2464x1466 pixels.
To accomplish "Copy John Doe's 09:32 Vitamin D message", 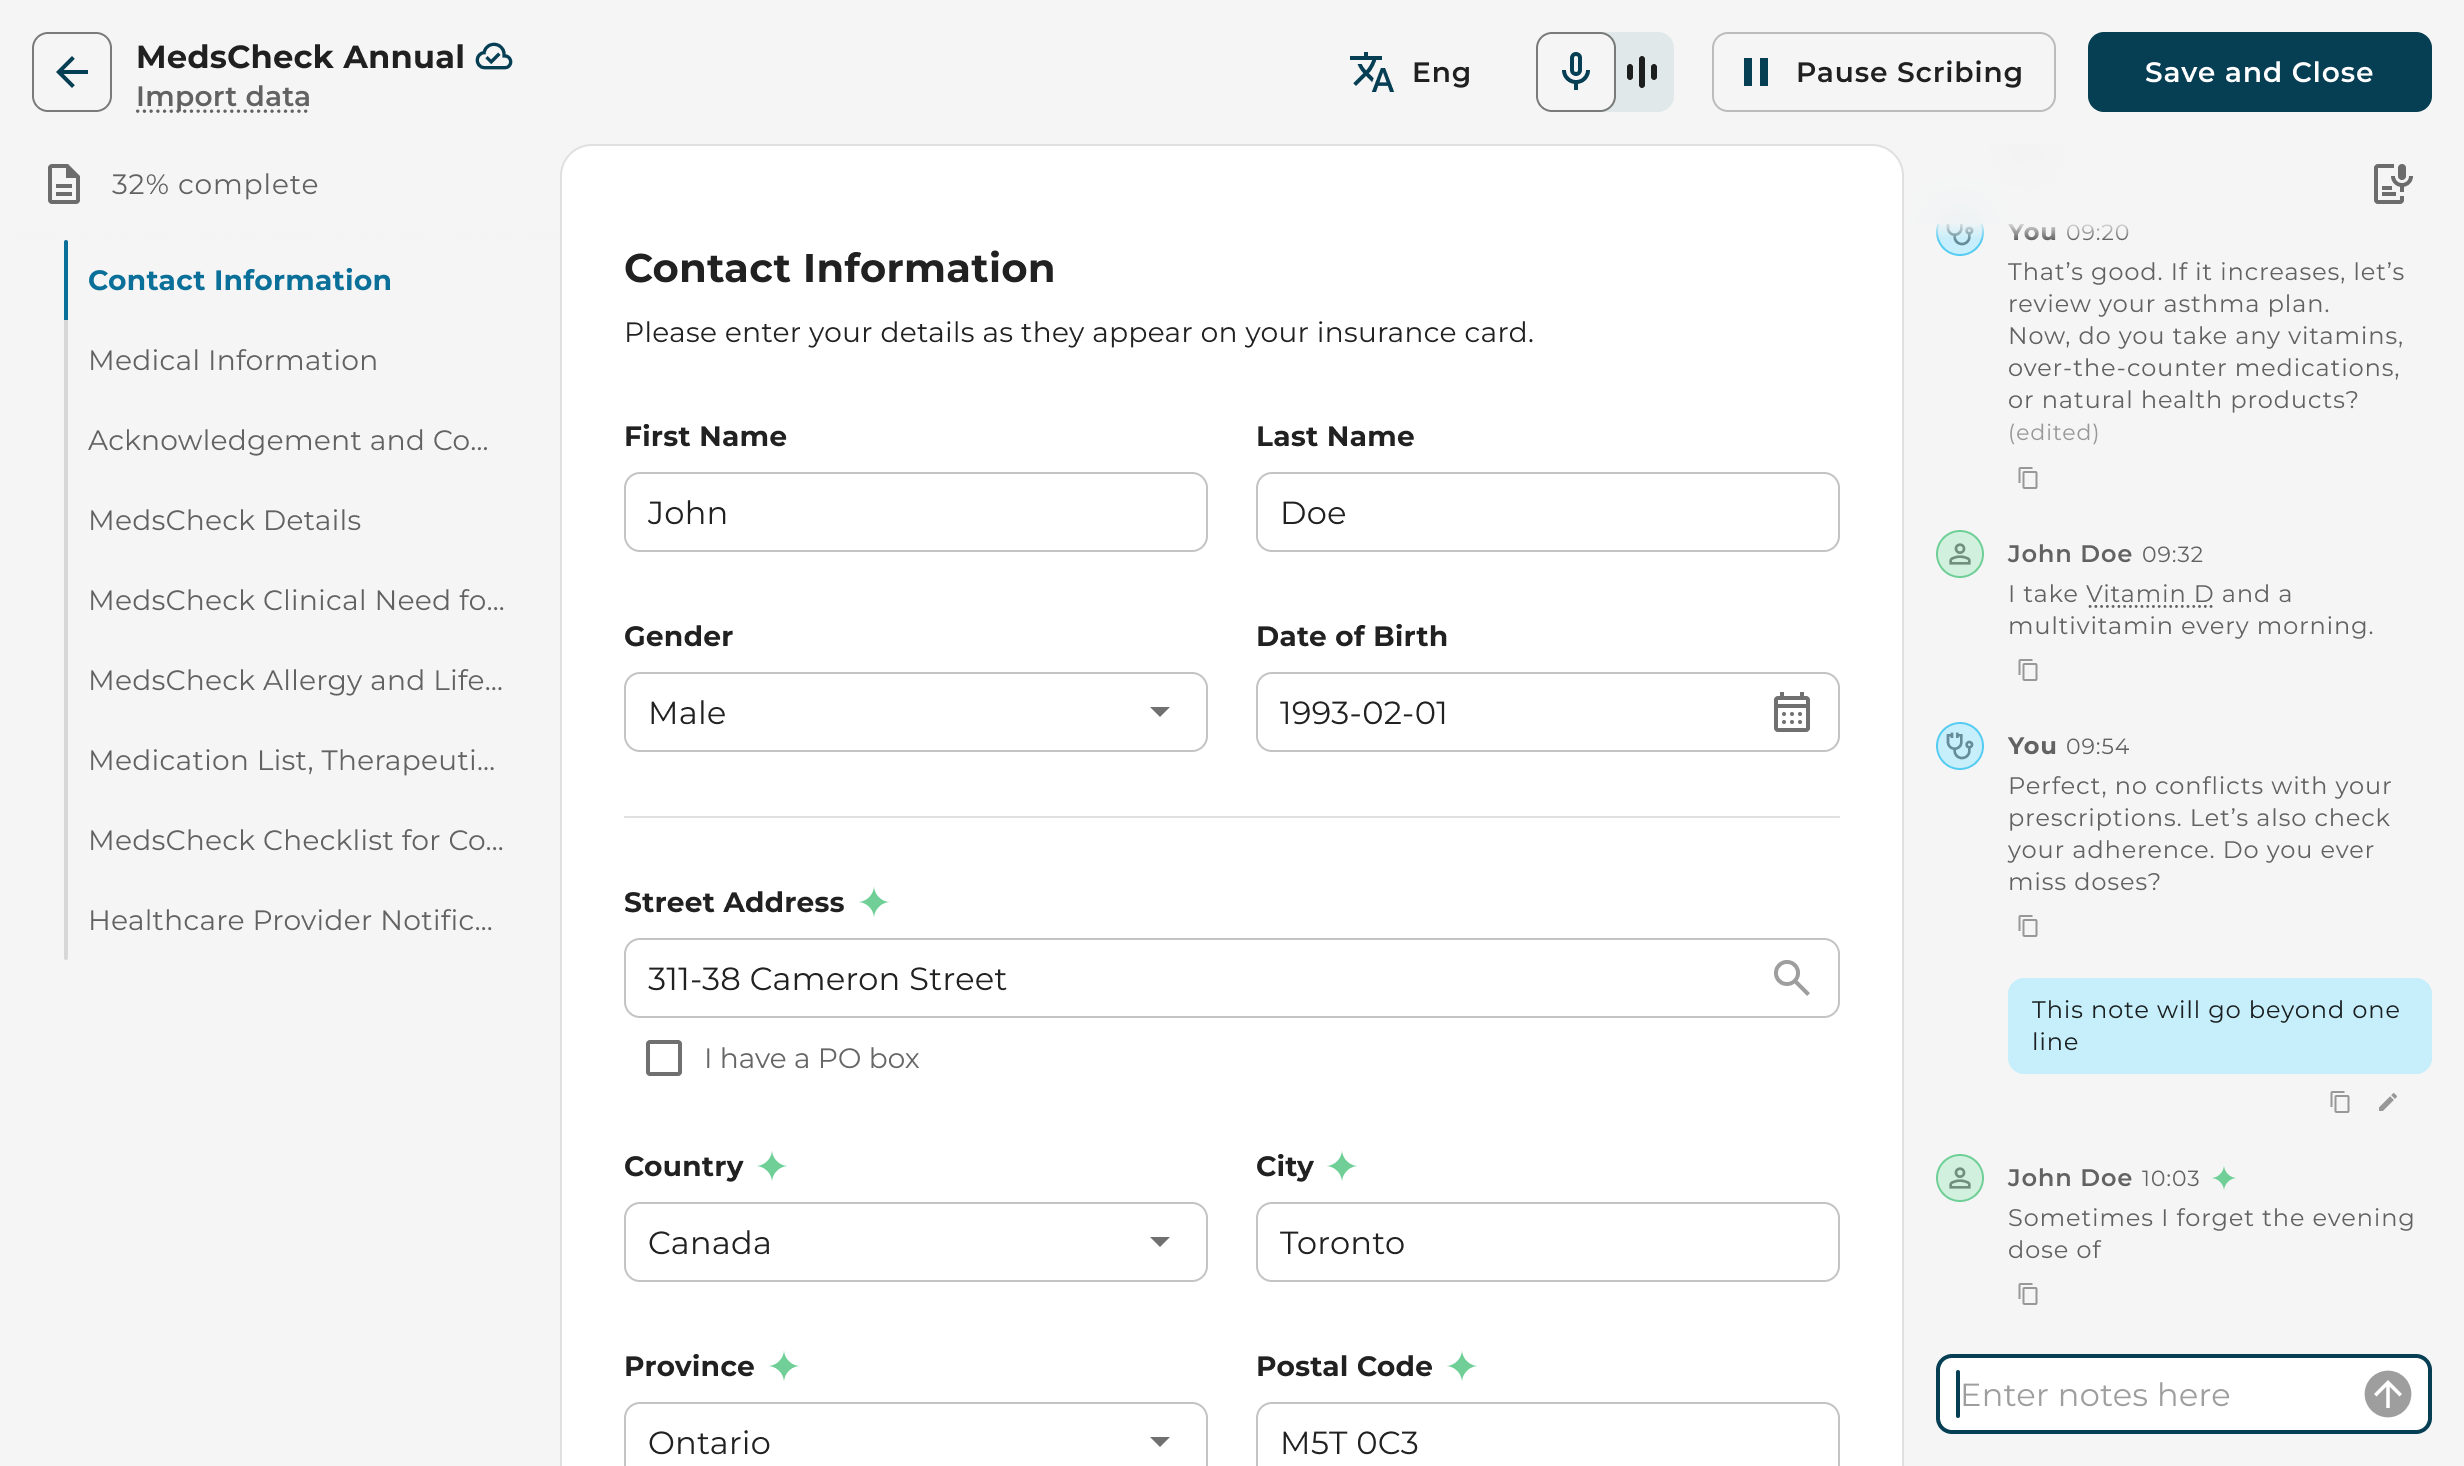I will 2027,670.
